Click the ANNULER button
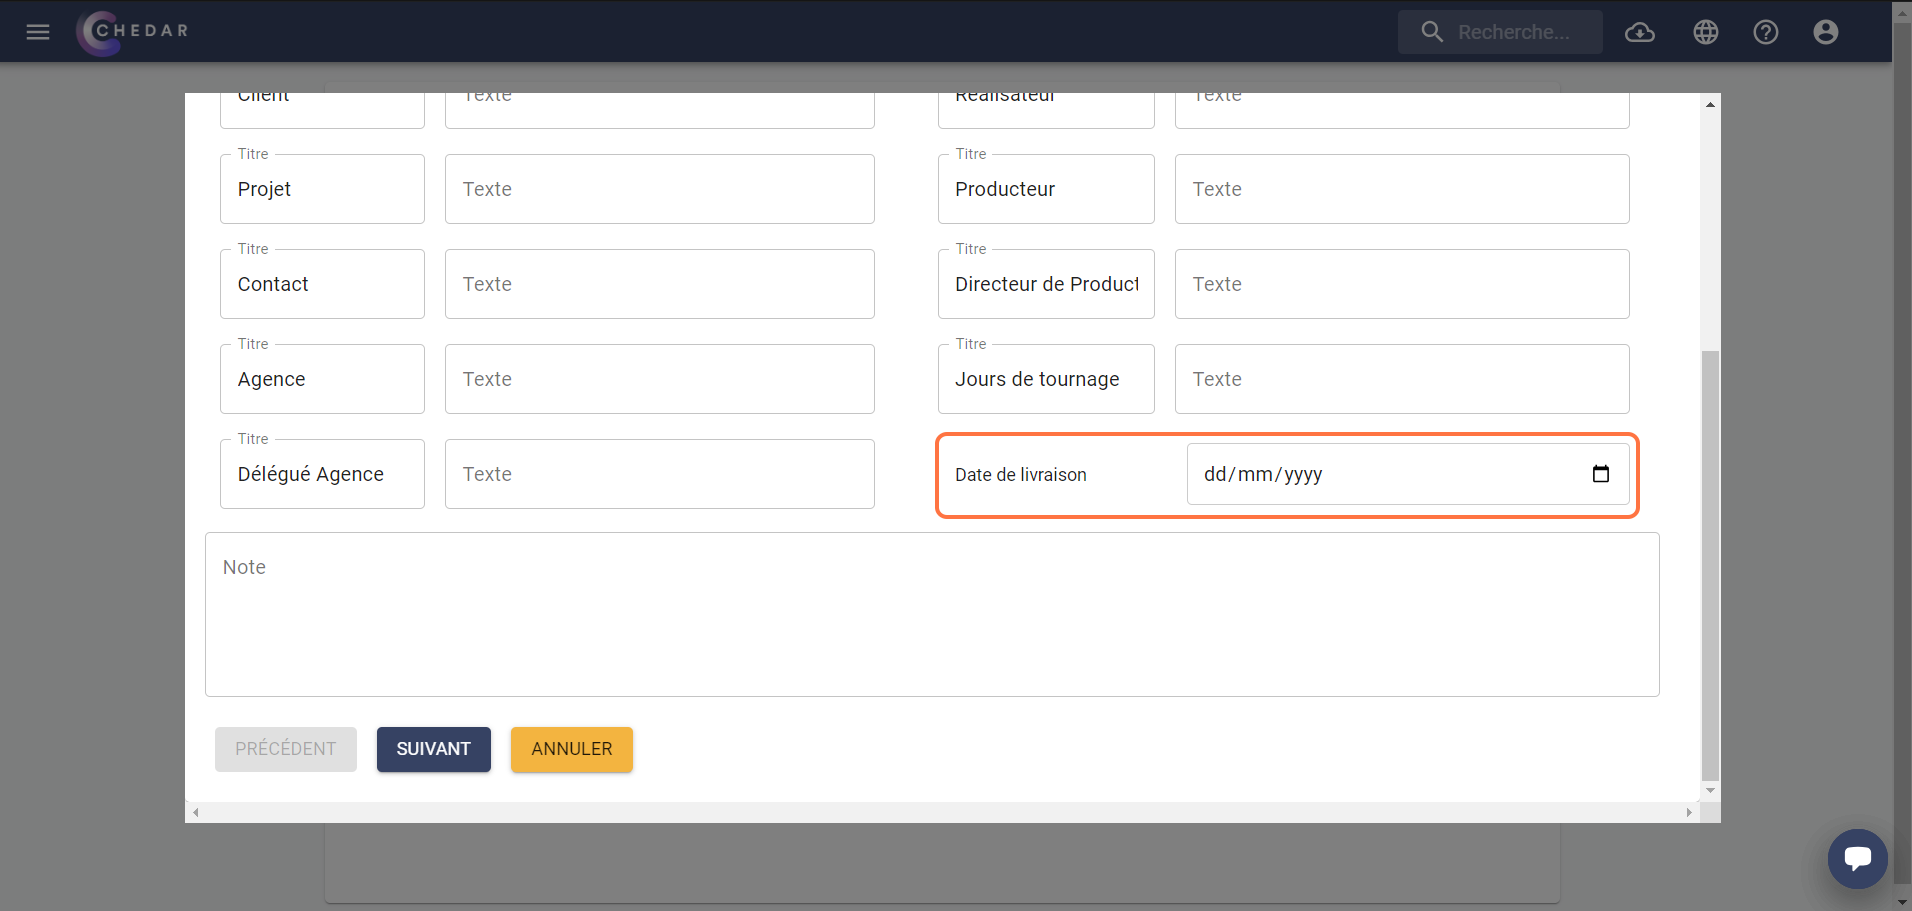The height and width of the screenshot is (911, 1912). coord(572,749)
